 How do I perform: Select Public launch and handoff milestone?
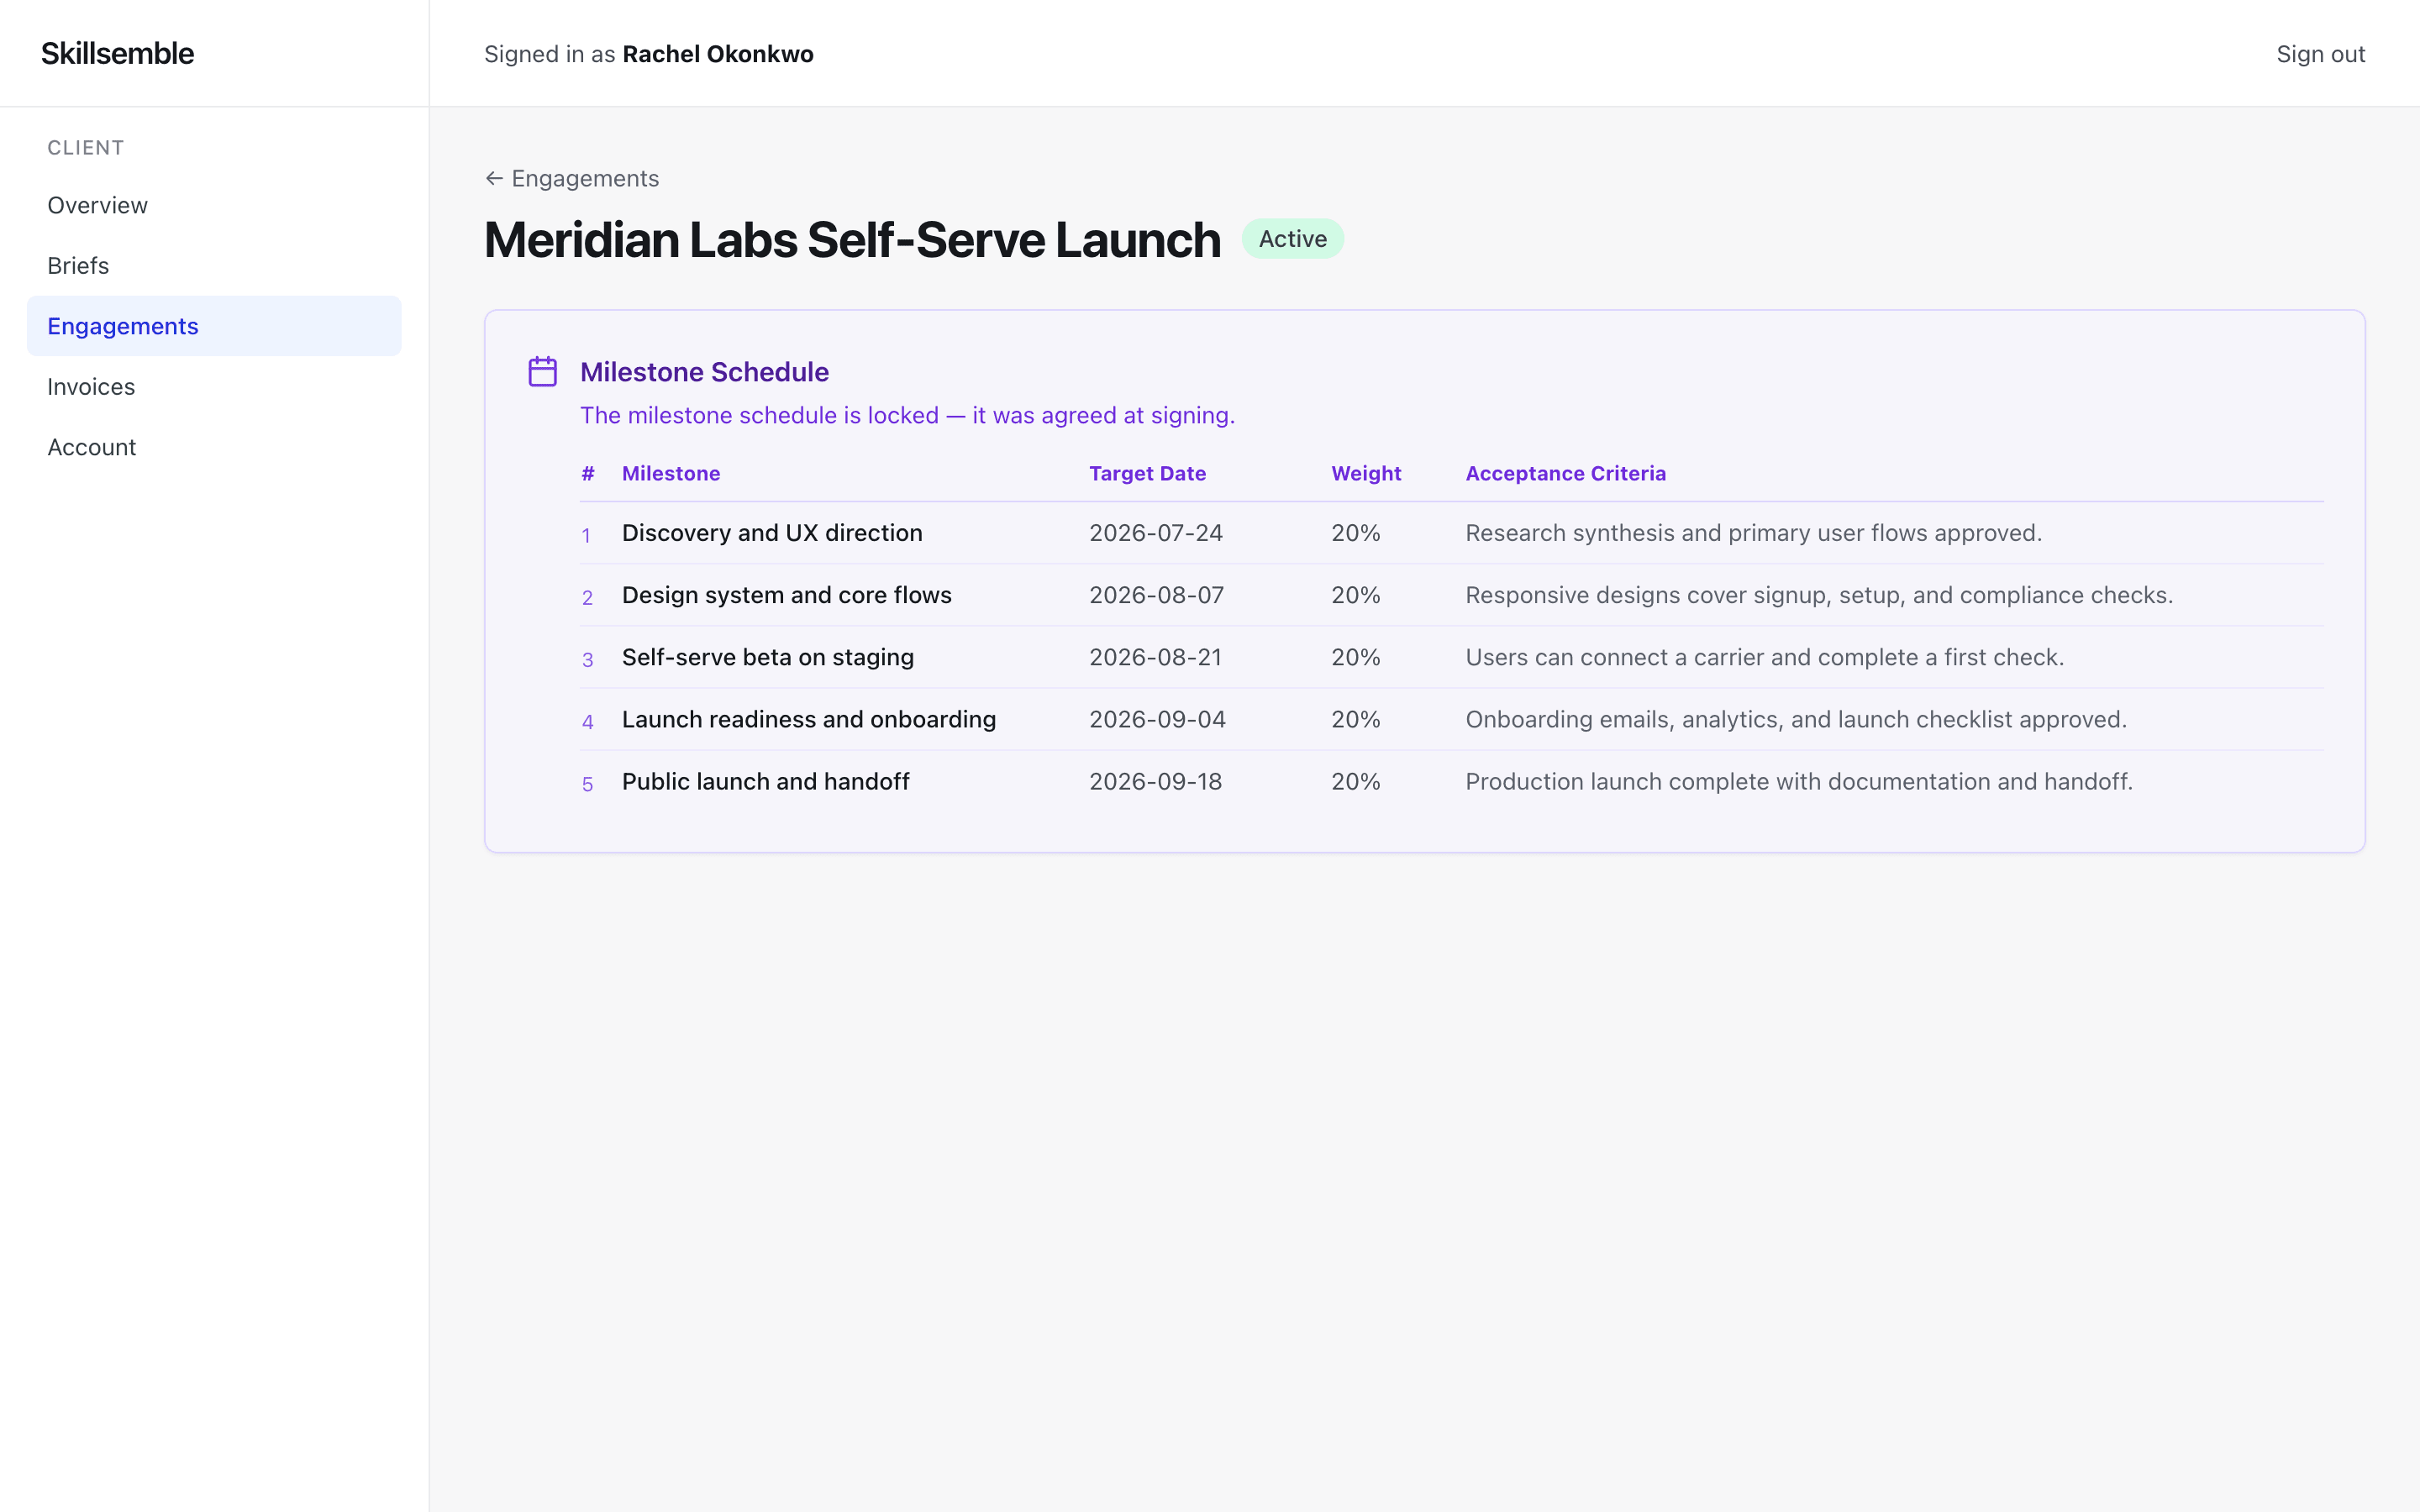[x=765, y=781]
